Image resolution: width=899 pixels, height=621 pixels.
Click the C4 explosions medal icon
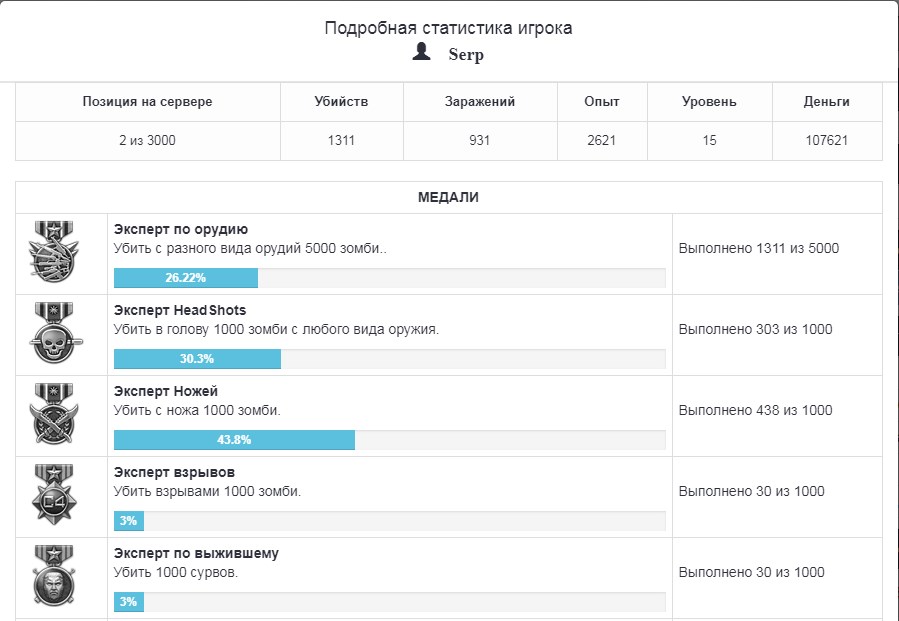(54, 494)
